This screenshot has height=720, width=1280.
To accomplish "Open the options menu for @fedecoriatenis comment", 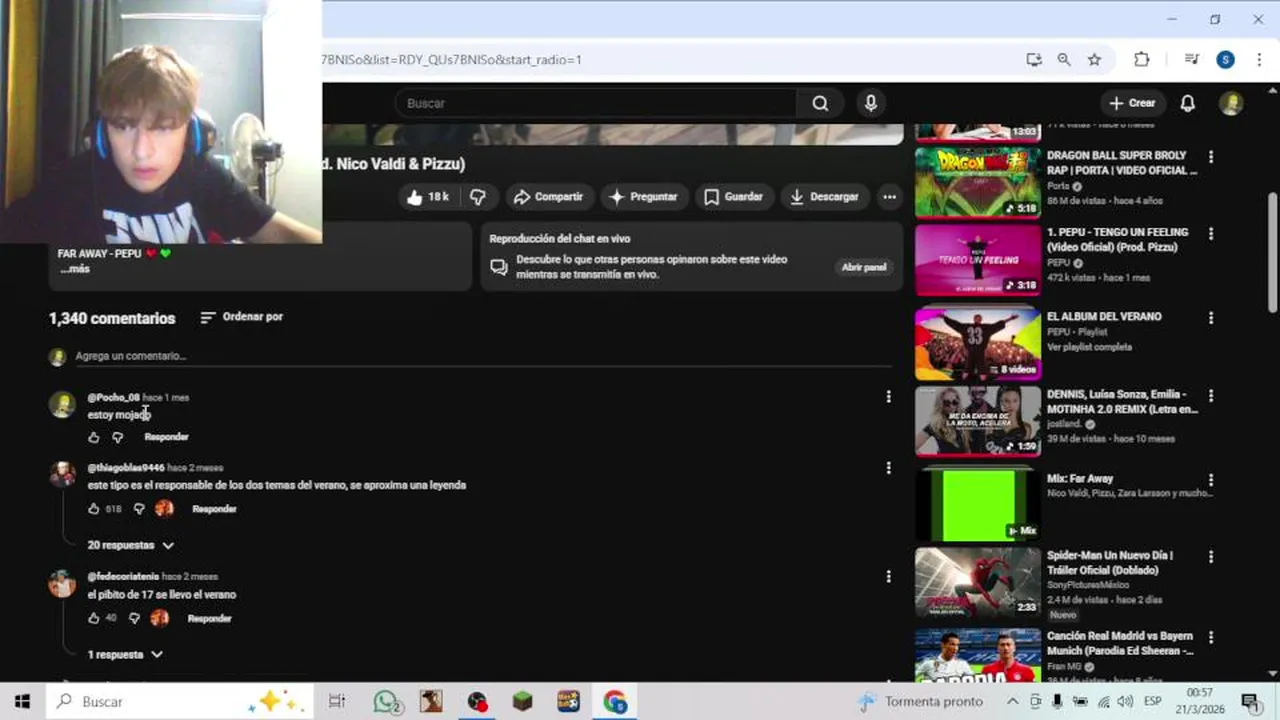I will 888,576.
